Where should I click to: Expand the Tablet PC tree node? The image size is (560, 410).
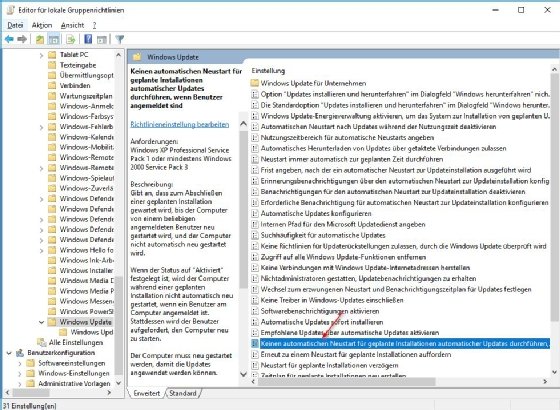[41, 55]
